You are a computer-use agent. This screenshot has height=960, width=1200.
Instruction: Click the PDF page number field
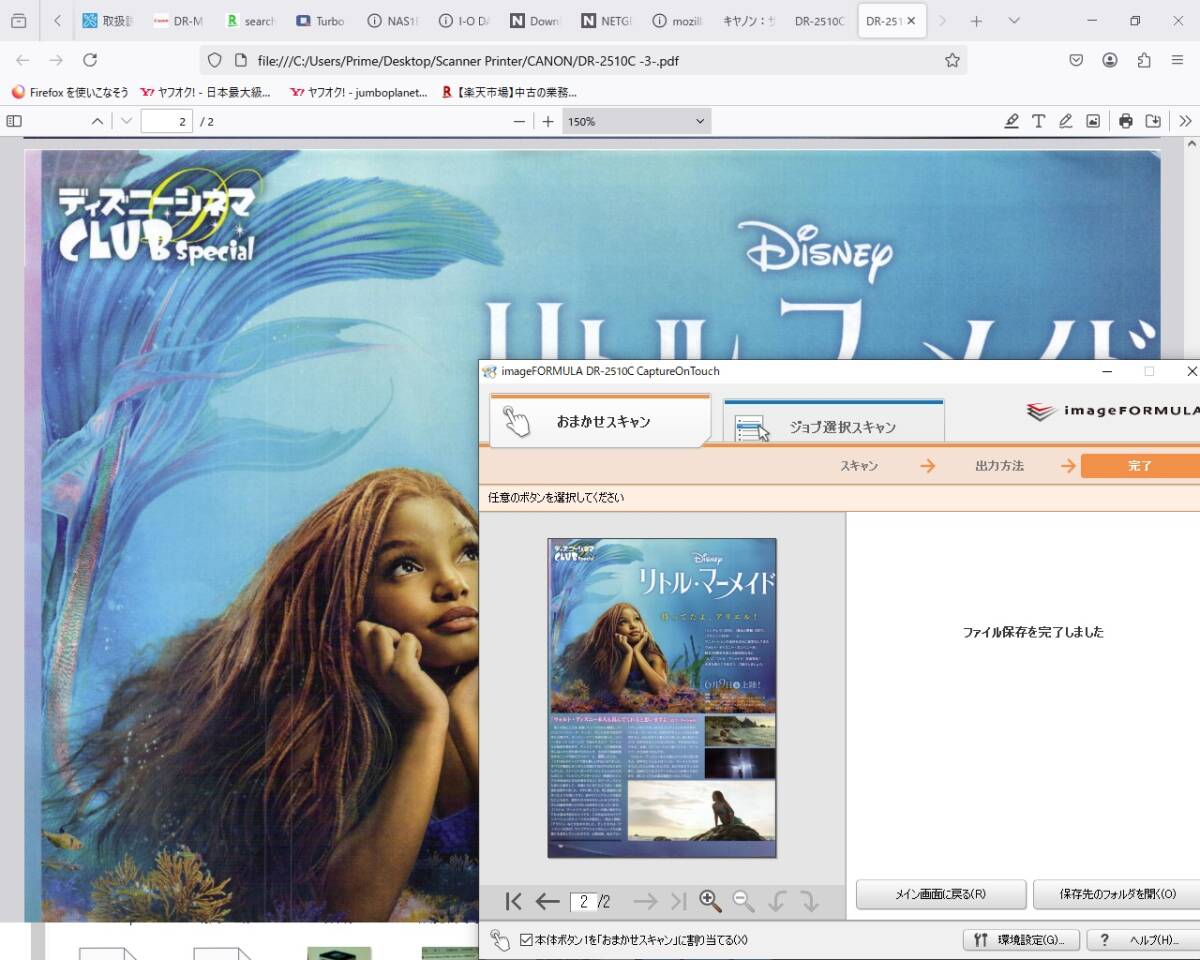[x=166, y=121]
